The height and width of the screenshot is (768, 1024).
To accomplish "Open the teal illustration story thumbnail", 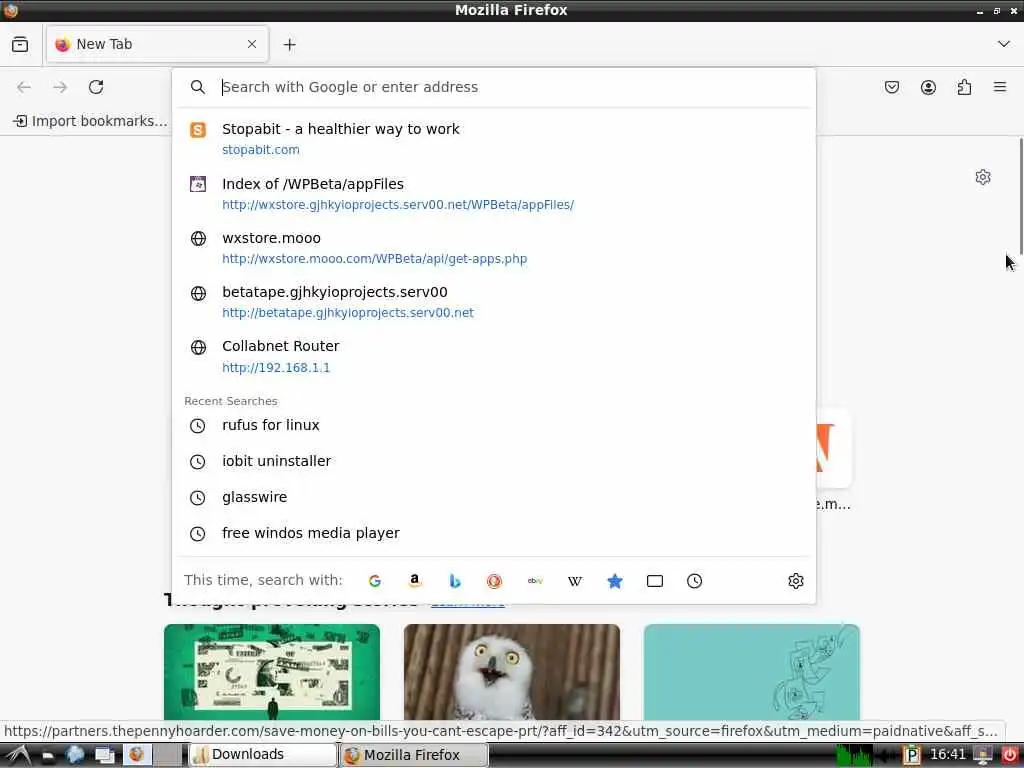I will tap(752, 672).
